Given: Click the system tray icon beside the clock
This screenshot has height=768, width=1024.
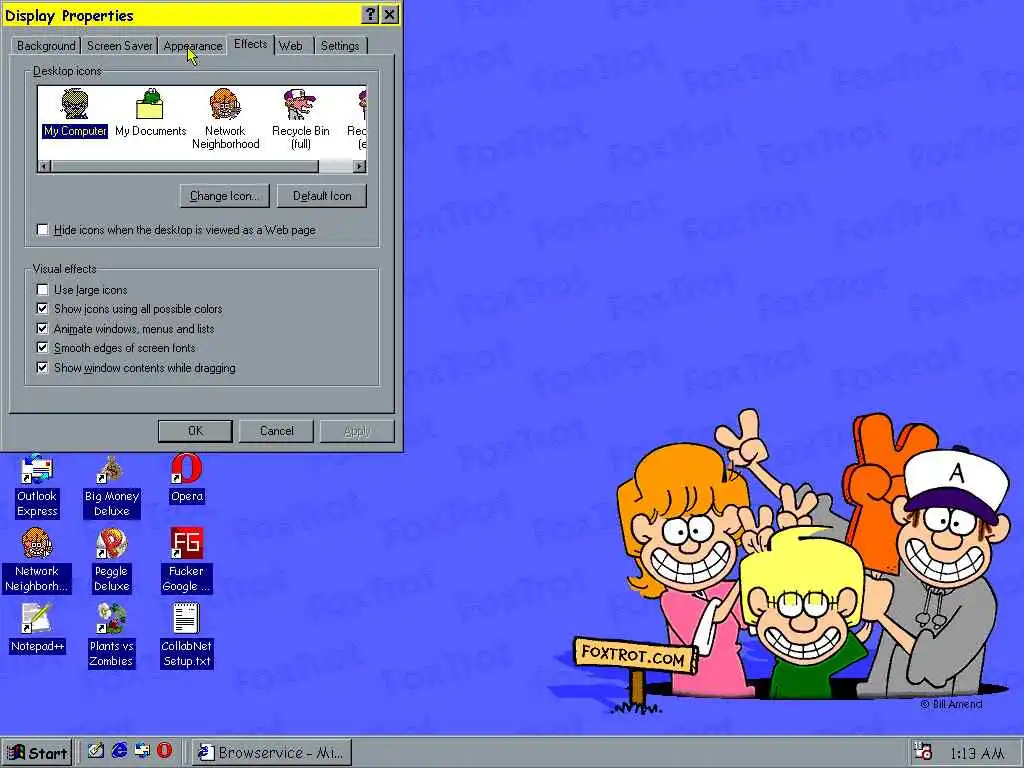Looking at the screenshot, I should (923, 752).
